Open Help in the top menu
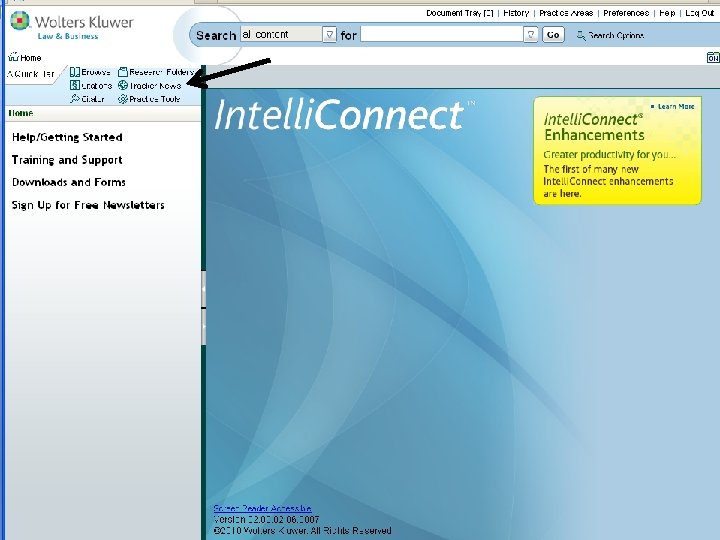 (x=667, y=13)
